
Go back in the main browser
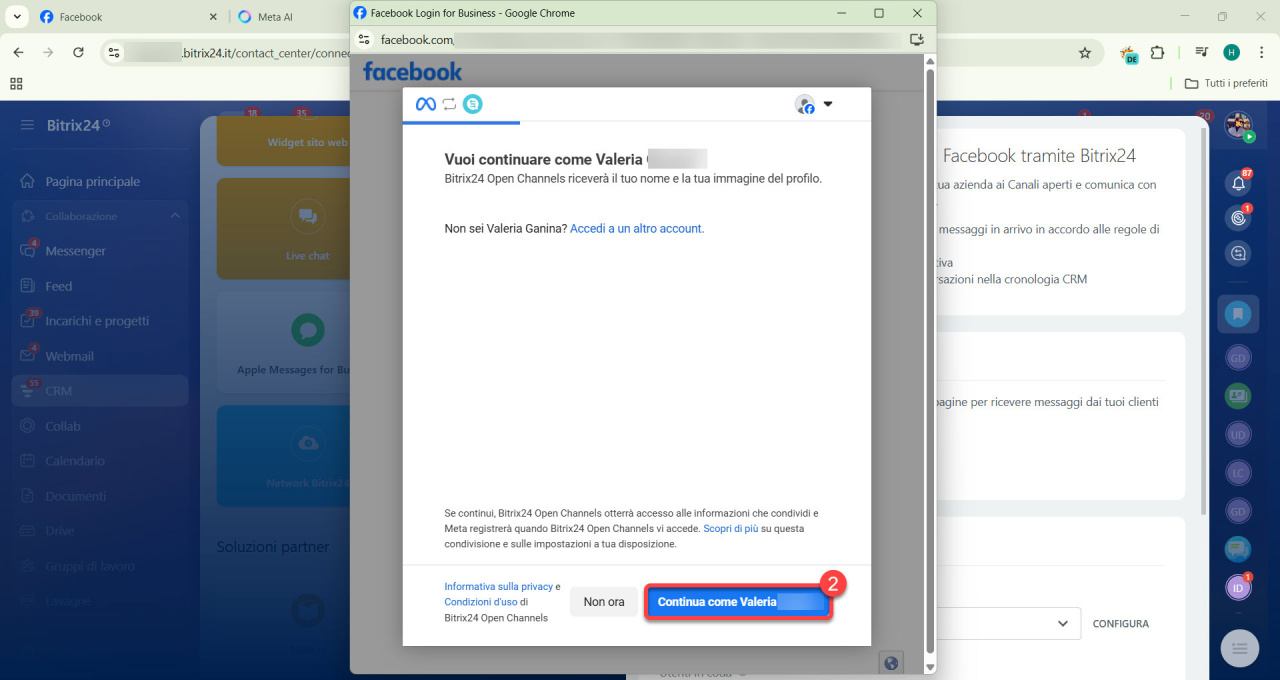[18, 52]
